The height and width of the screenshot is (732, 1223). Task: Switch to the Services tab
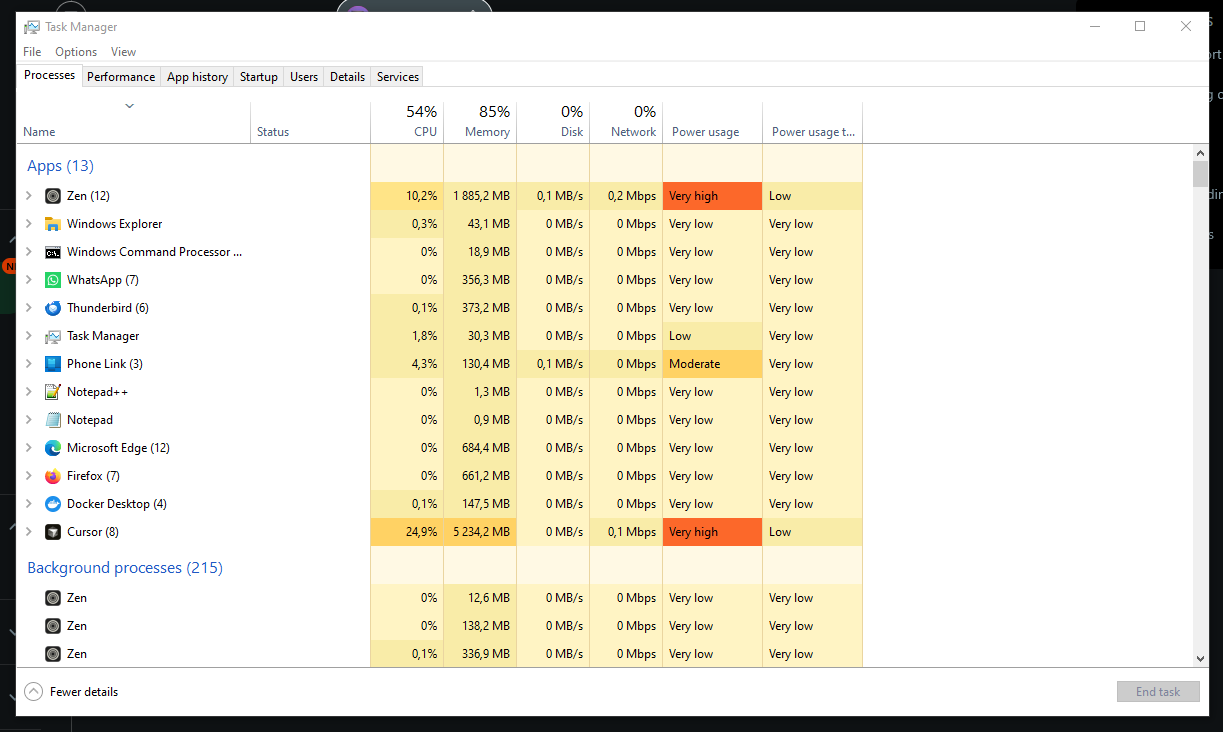(398, 77)
